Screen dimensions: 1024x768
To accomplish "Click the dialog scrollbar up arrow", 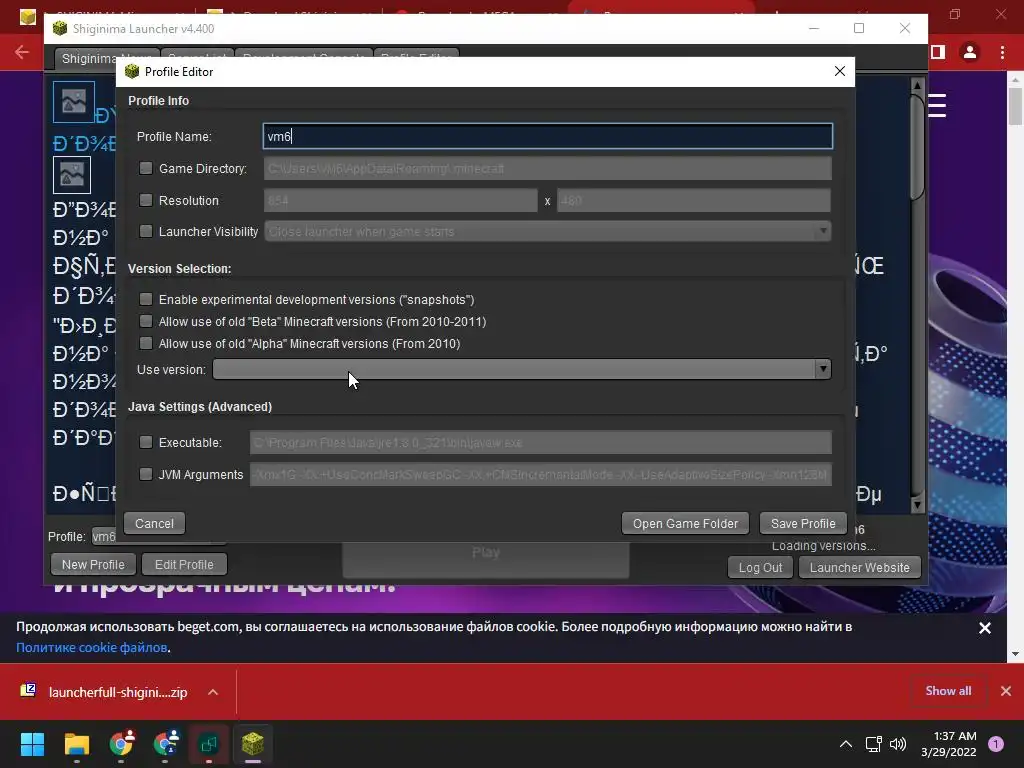I will click(x=917, y=86).
